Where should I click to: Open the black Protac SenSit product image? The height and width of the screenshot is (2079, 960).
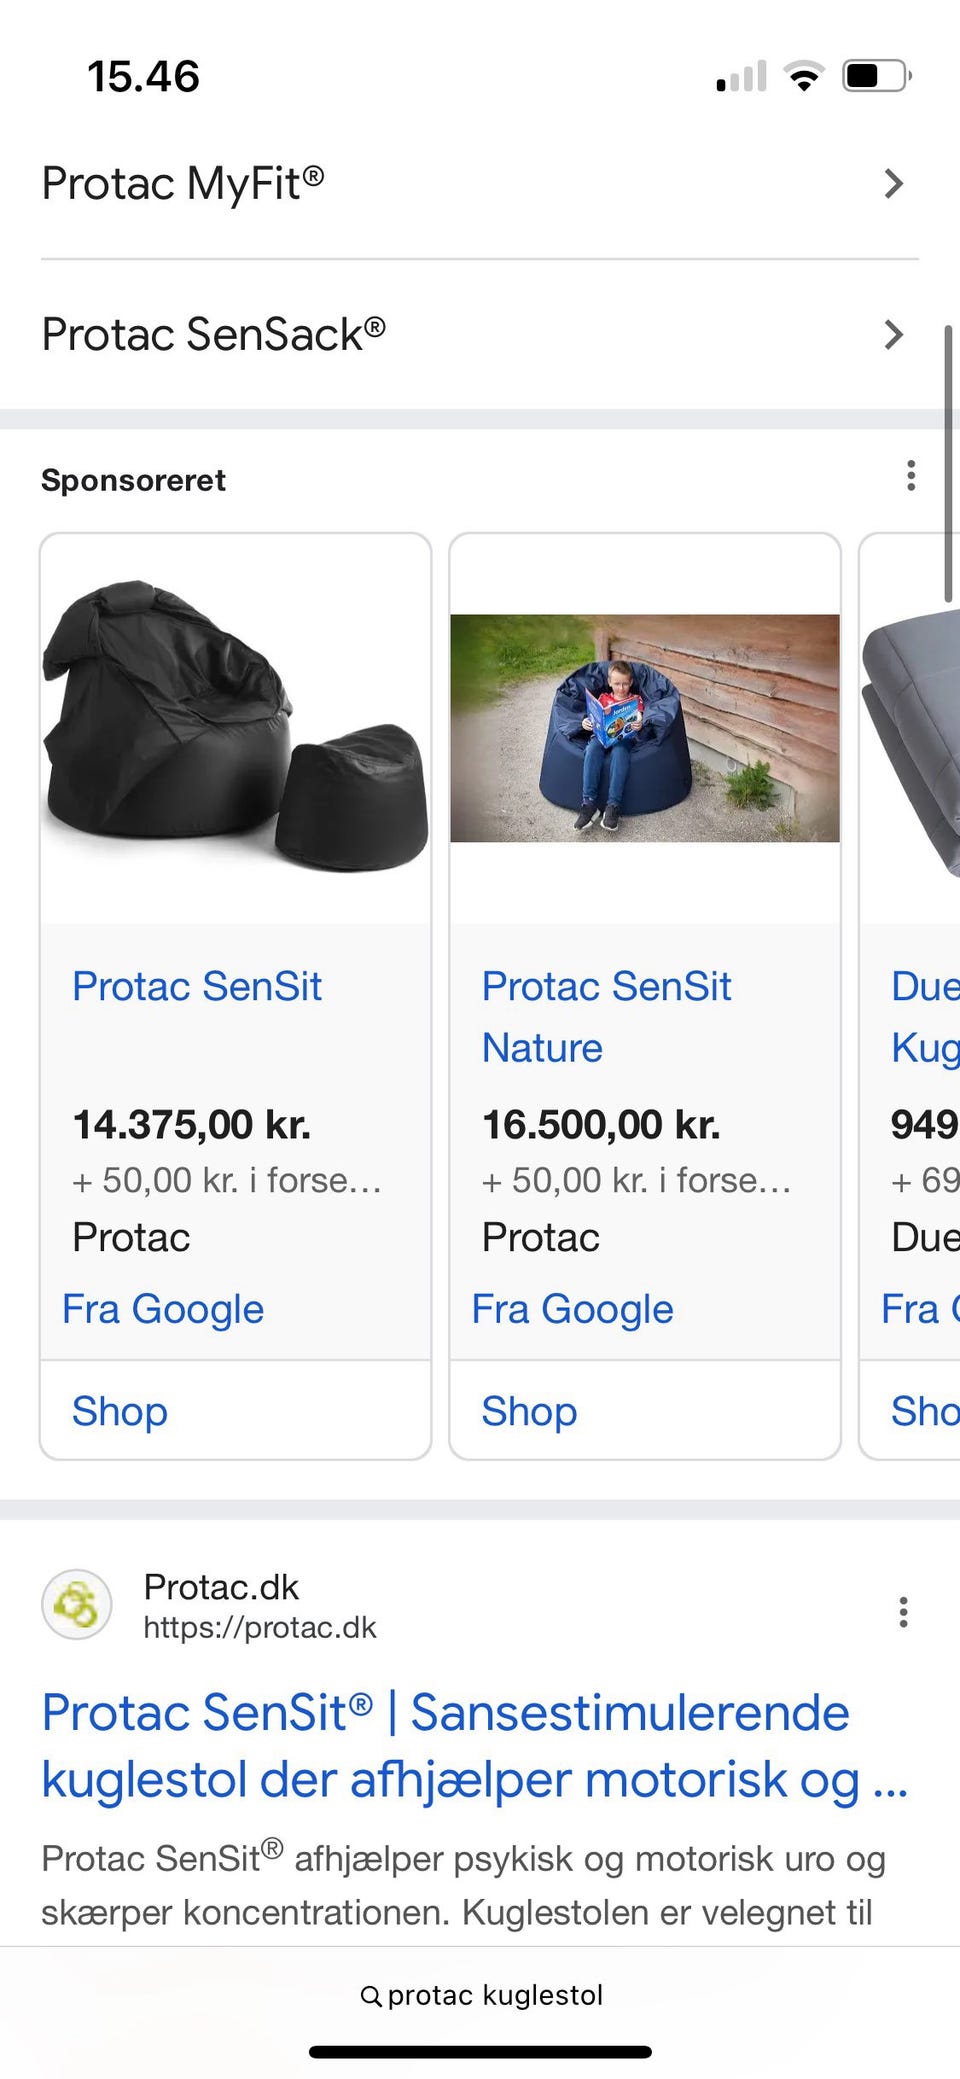point(236,727)
